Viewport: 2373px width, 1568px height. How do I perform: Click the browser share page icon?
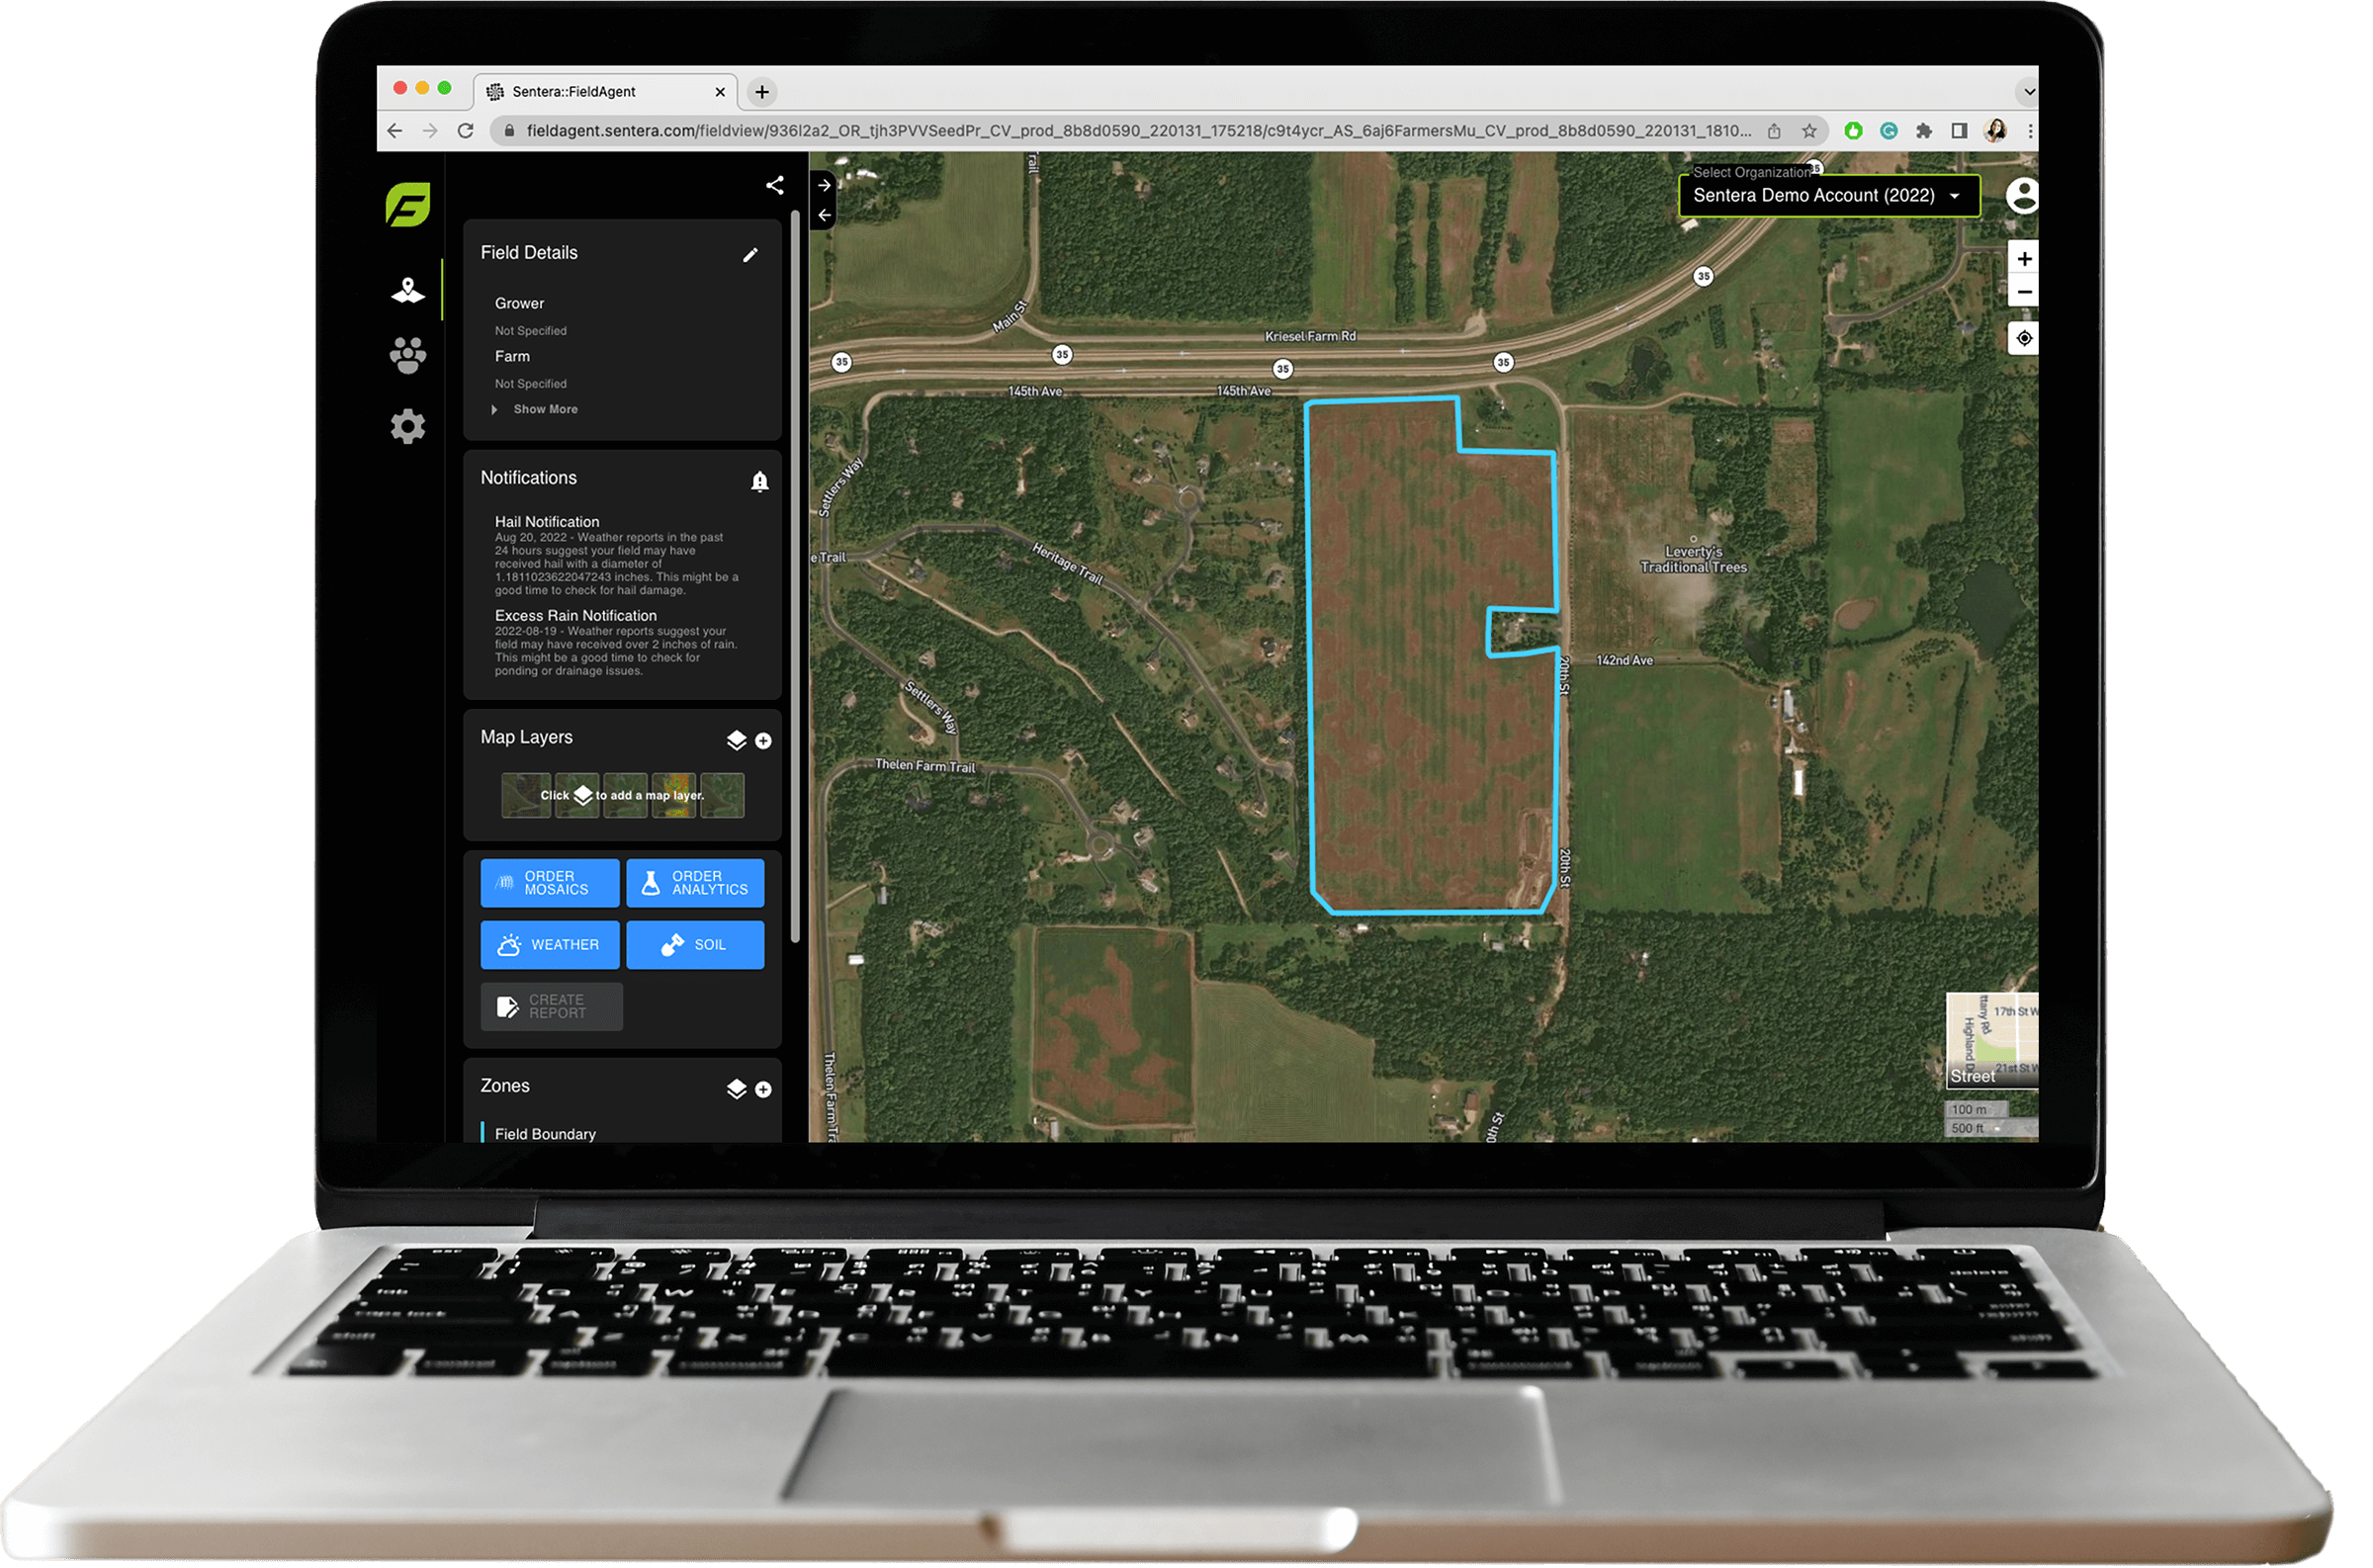point(1775,131)
